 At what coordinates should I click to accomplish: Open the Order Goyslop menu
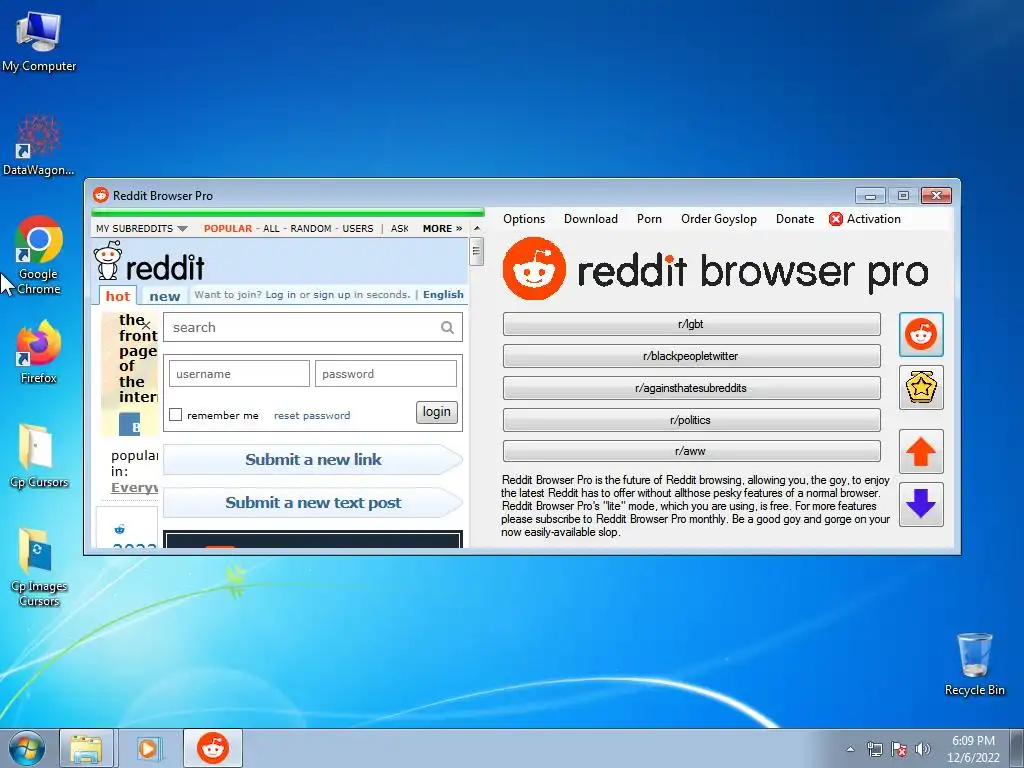tap(718, 219)
